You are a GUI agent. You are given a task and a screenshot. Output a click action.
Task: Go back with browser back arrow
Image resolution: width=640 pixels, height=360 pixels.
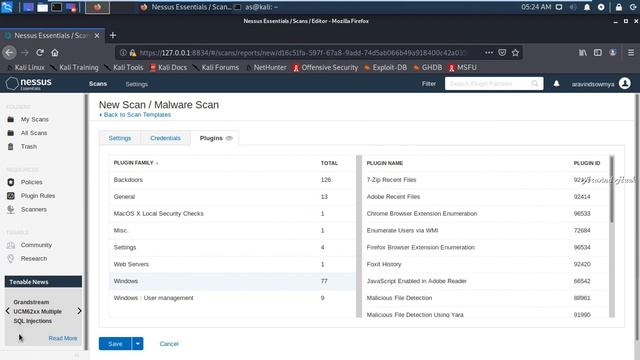[x=9, y=52]
